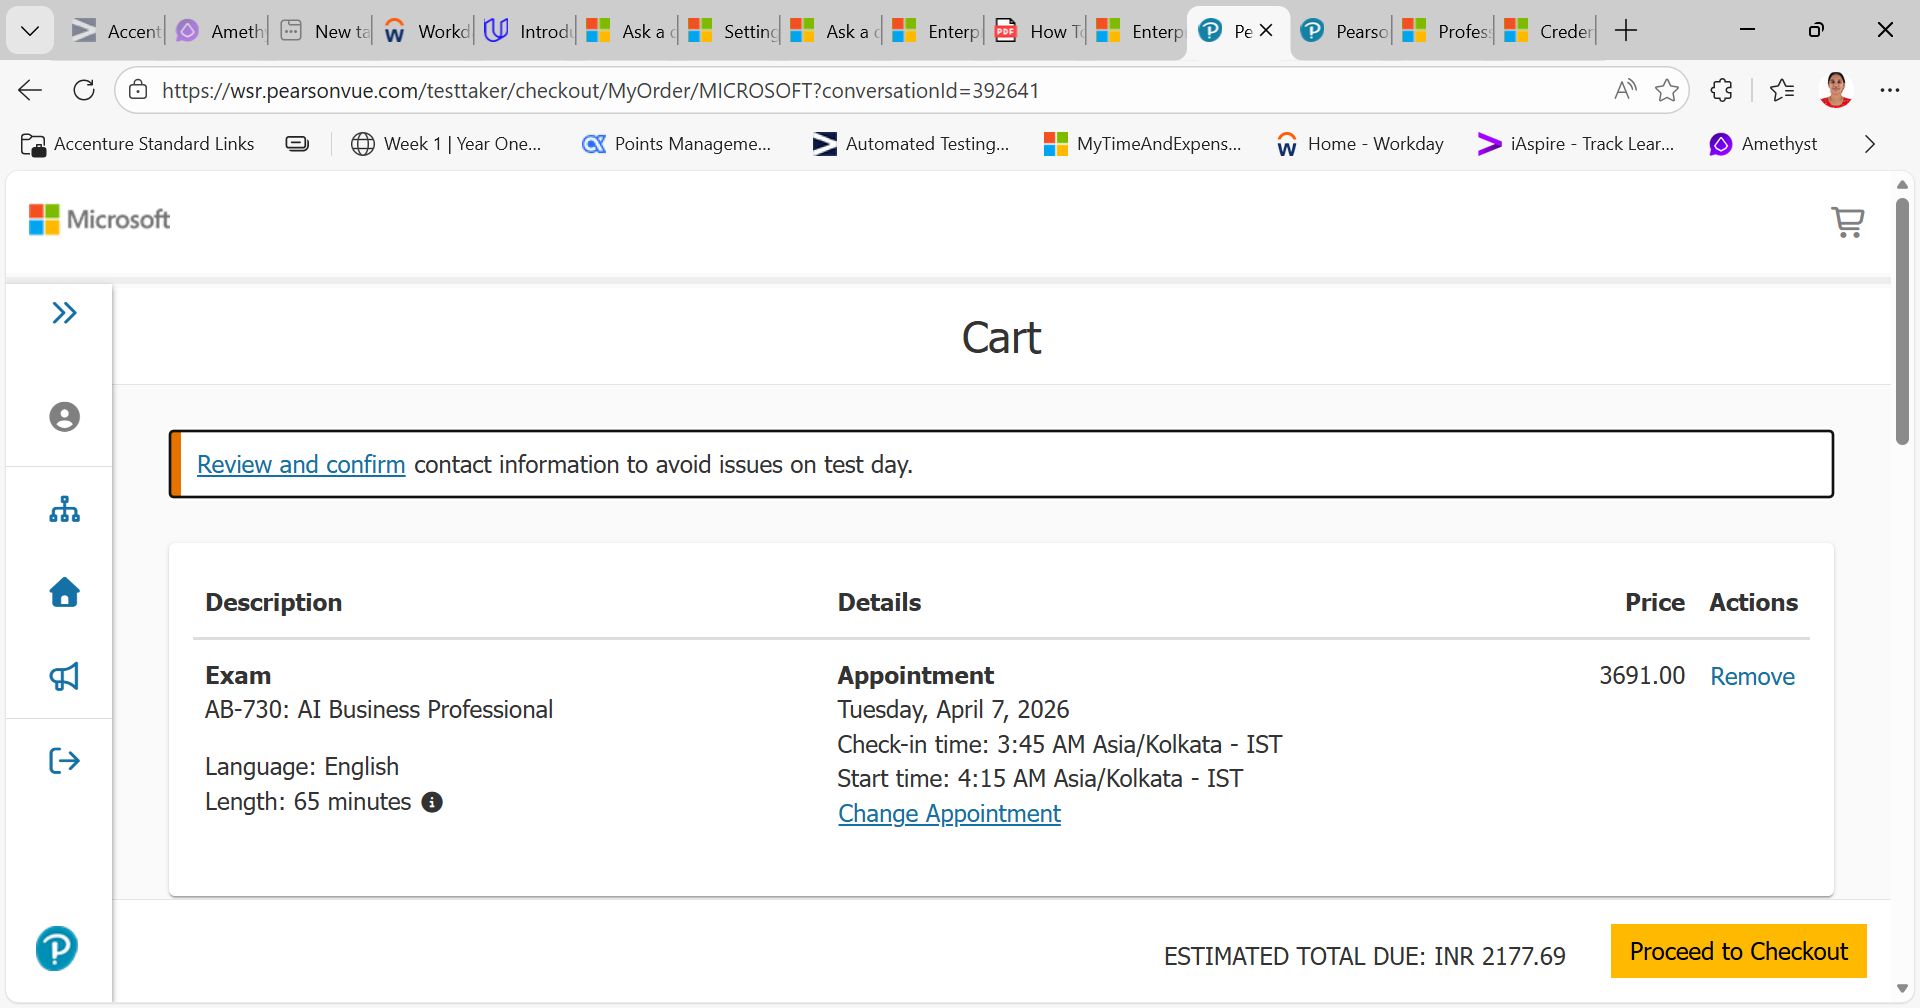This screenshot has width=1920, height=1008.
Task: Click the address bar URL
Action: (x=600, y=91)
